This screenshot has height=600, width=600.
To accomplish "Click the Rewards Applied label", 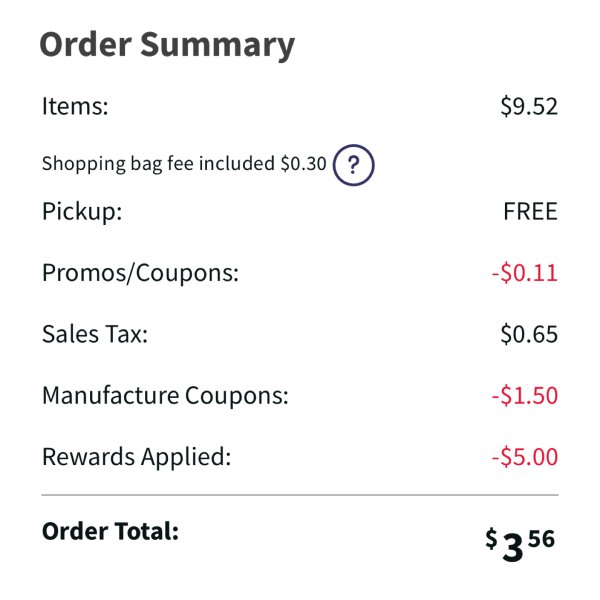I will point(137,457).
